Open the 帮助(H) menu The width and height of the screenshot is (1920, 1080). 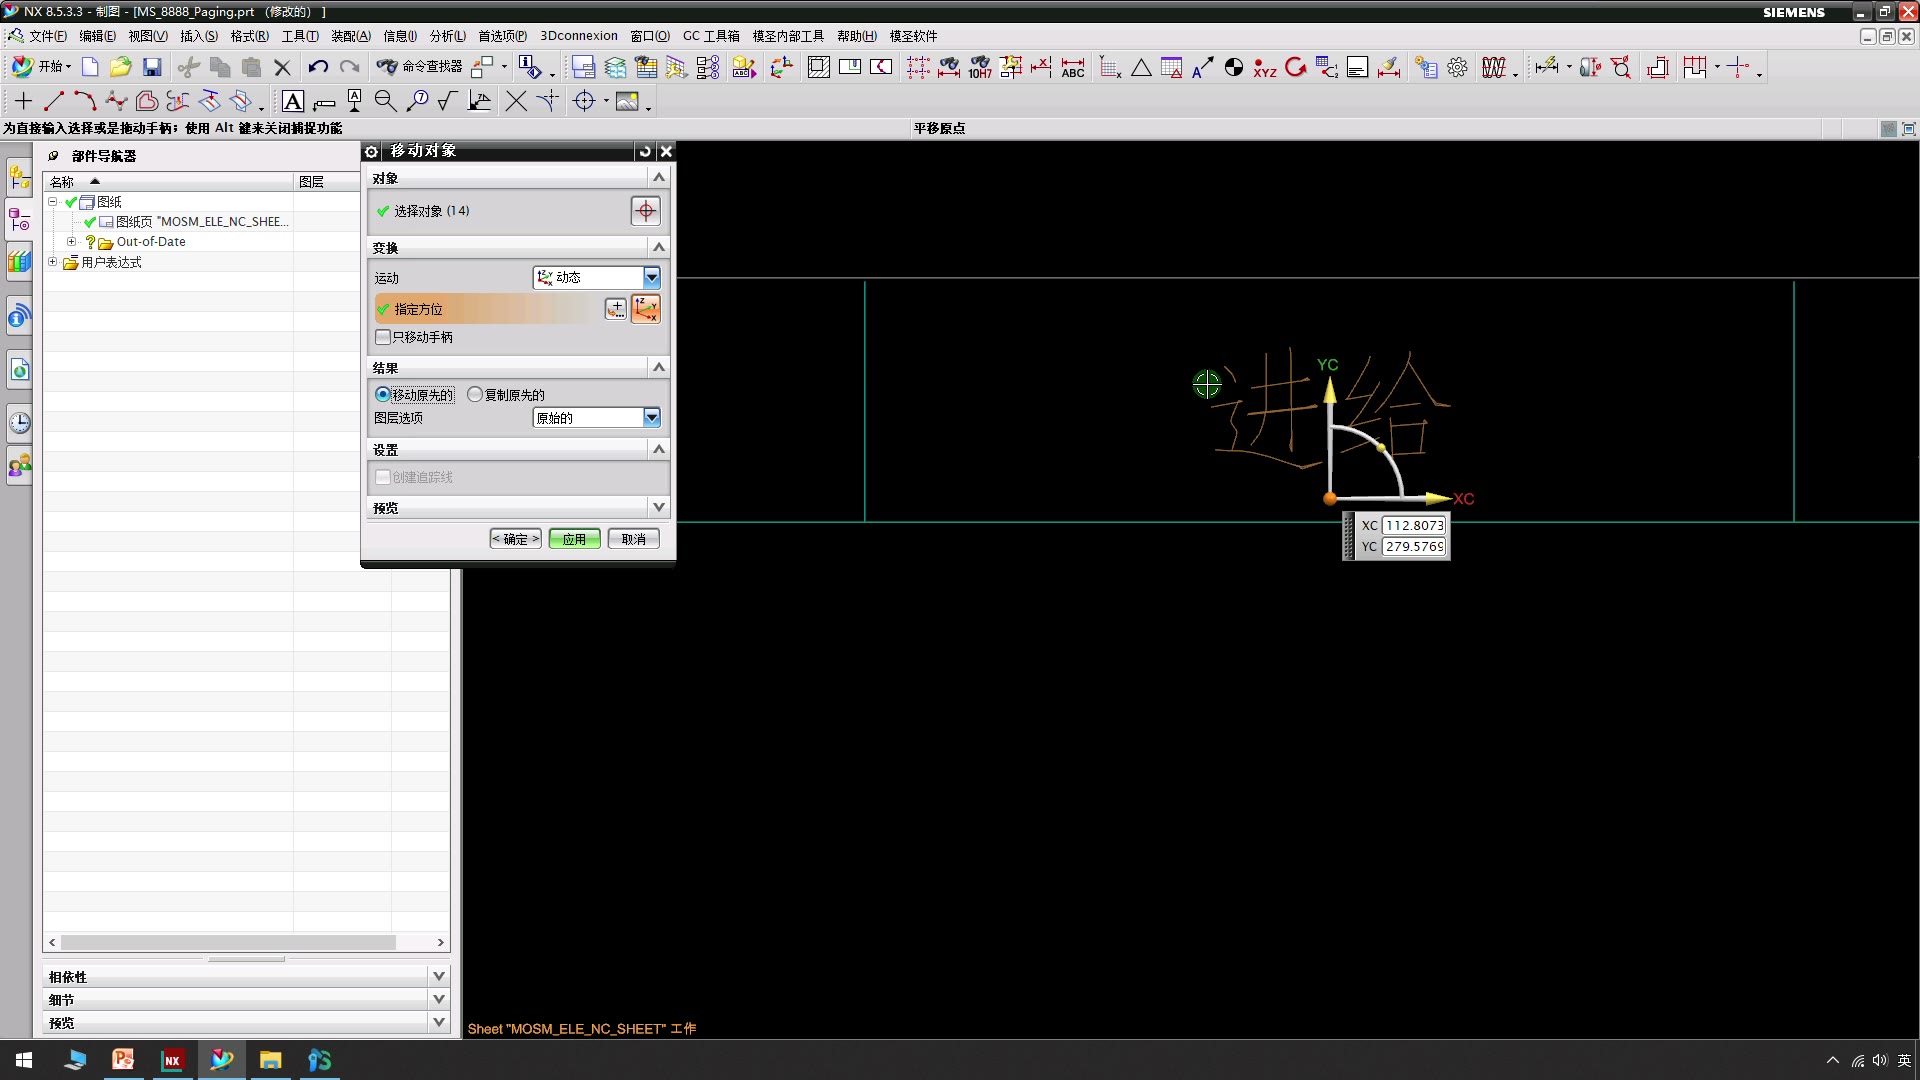point(857,36)
